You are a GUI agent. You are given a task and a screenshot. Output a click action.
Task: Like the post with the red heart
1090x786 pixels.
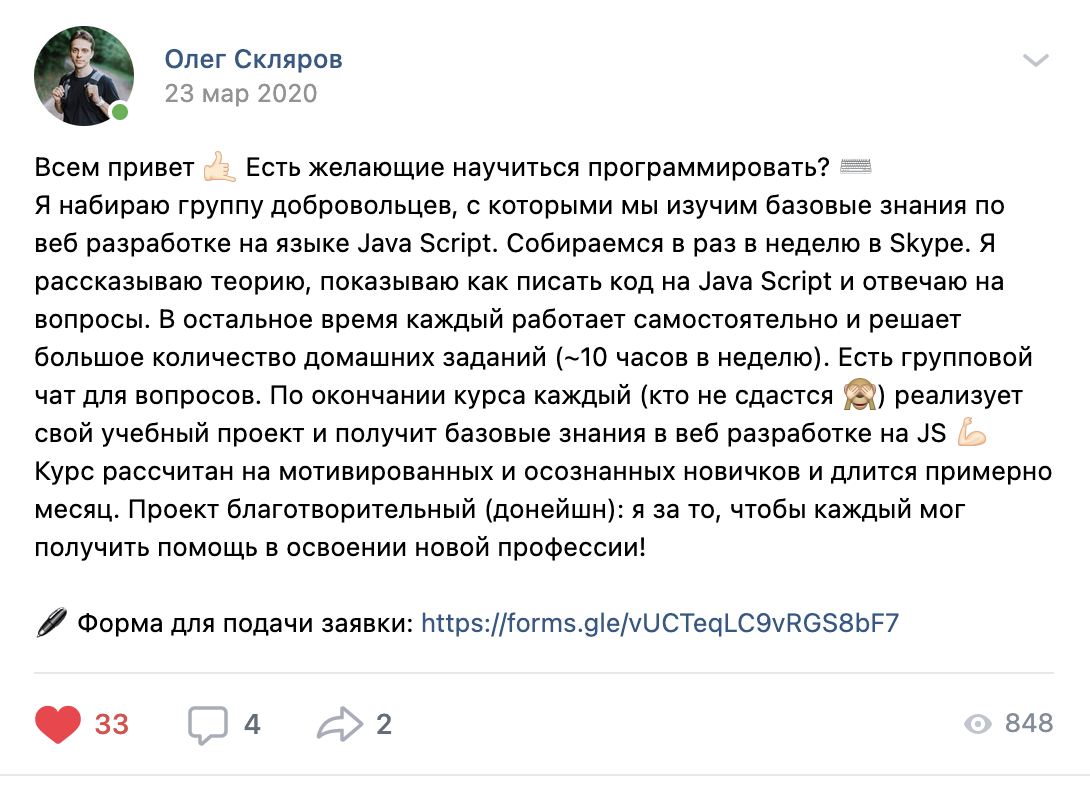coord(58,724)
